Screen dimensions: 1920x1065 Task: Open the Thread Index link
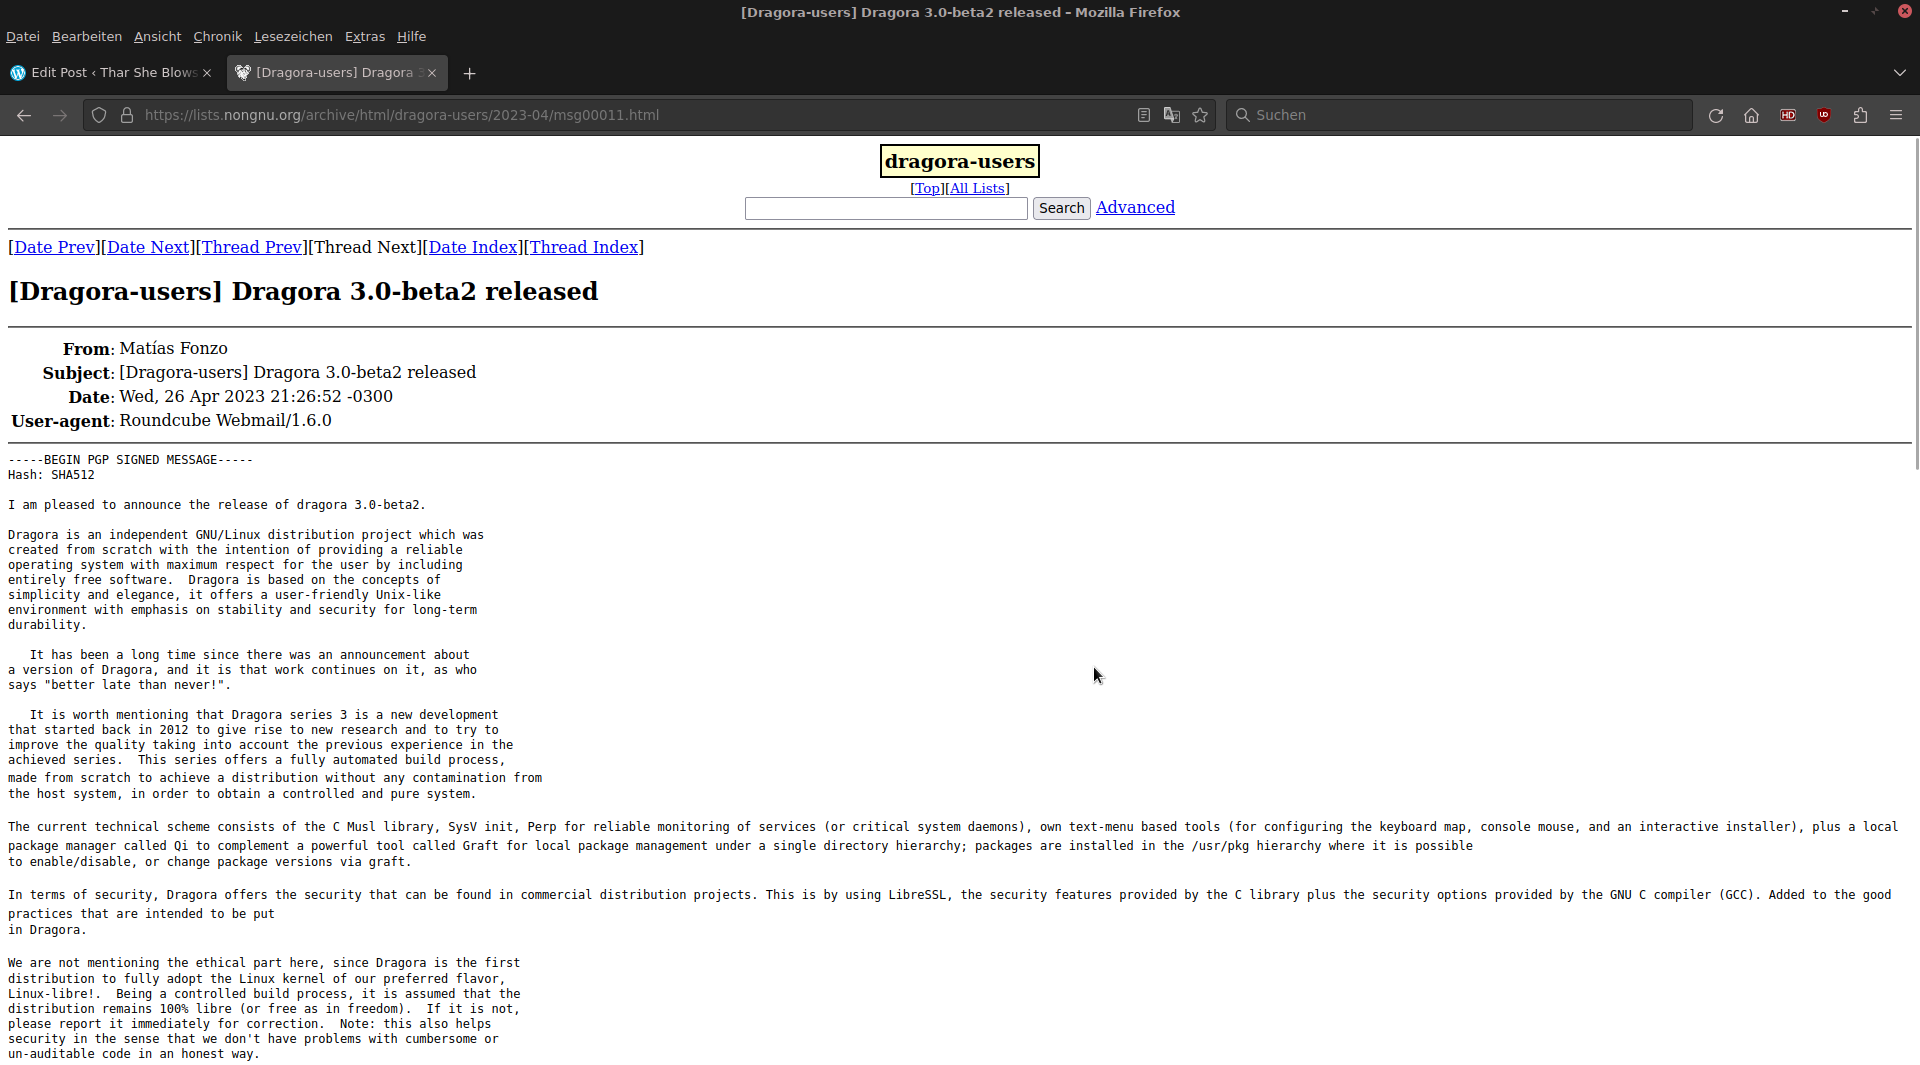point(584,247)
